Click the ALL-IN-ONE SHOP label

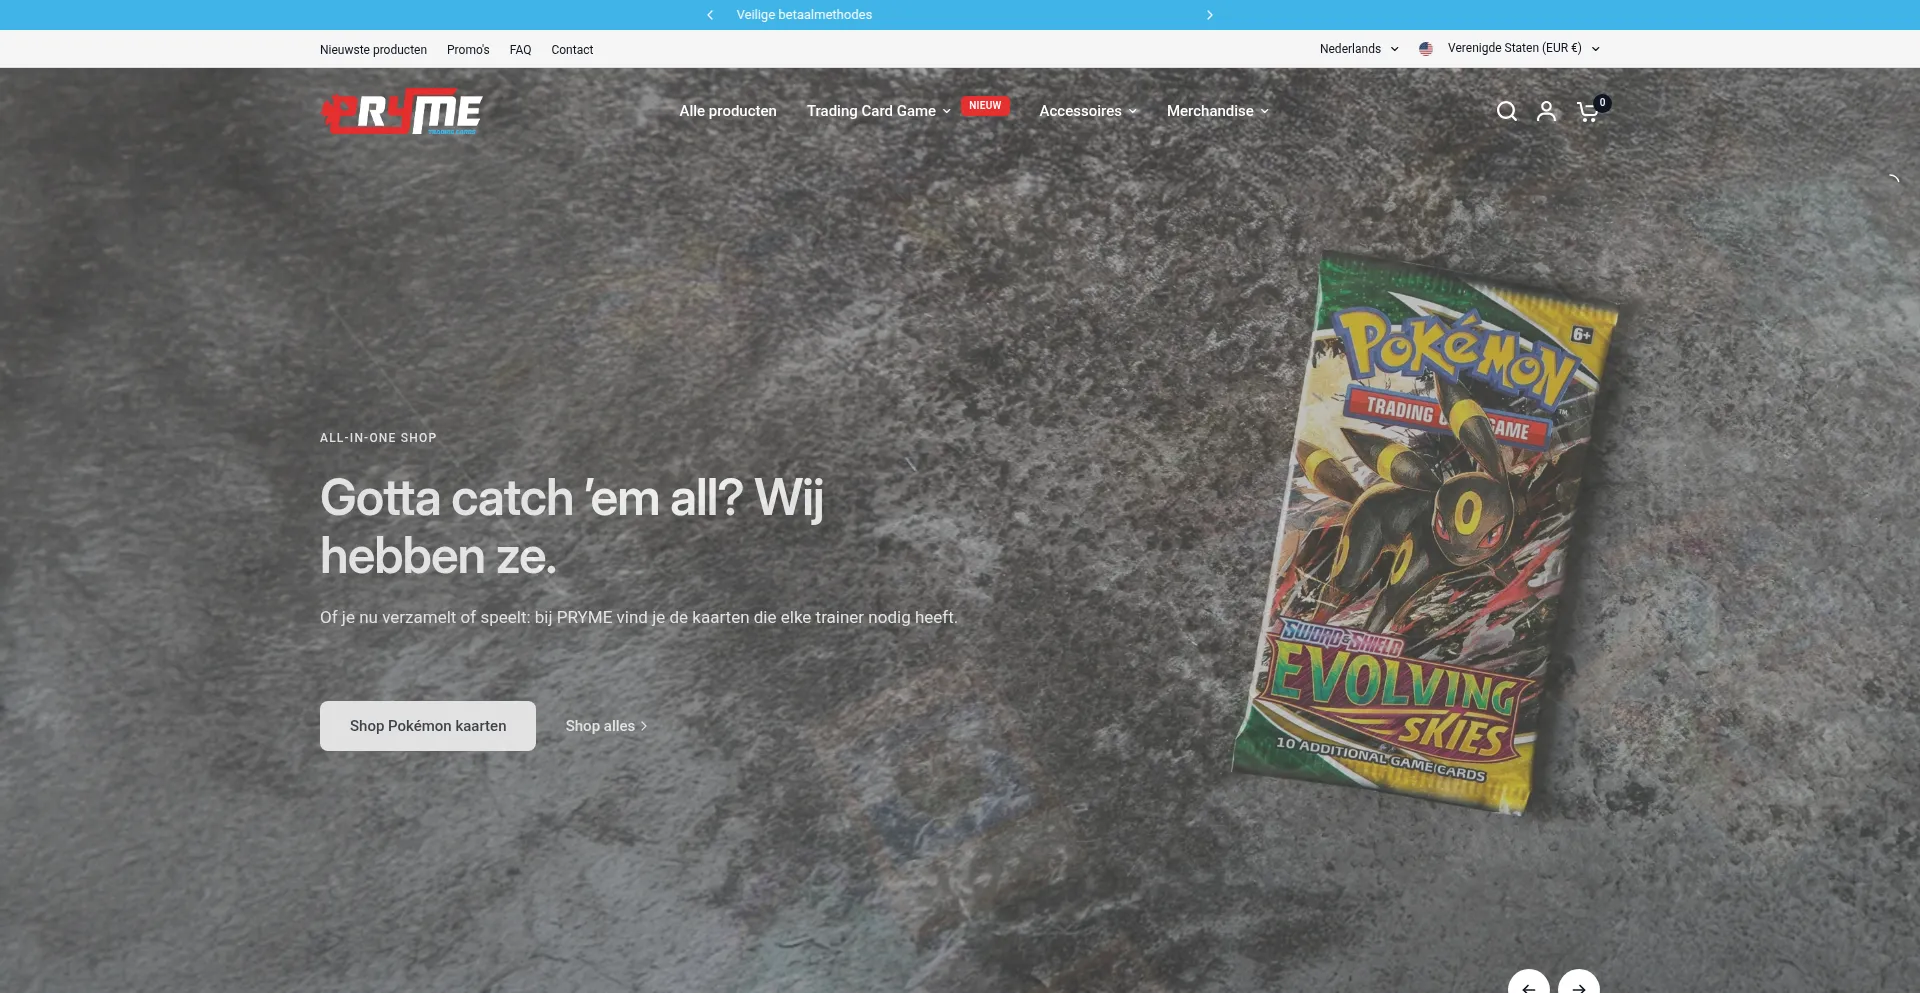(378, 438)
